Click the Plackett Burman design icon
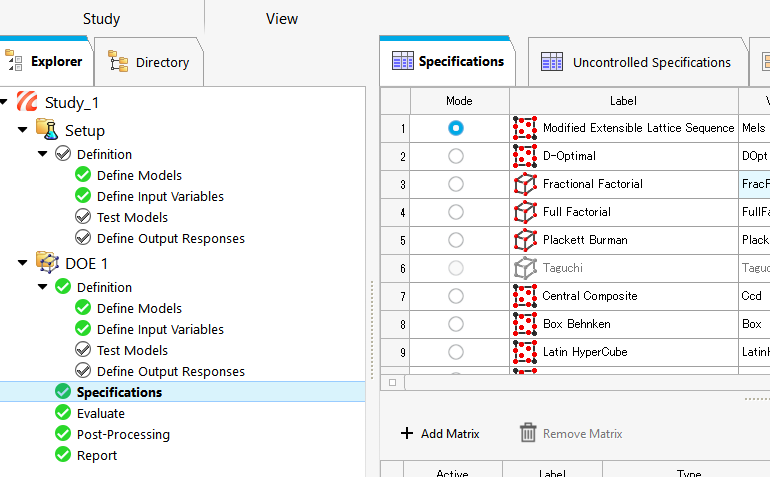Image resolution: width=770 pixels, height=477 pixels. [x=524, y=240]
